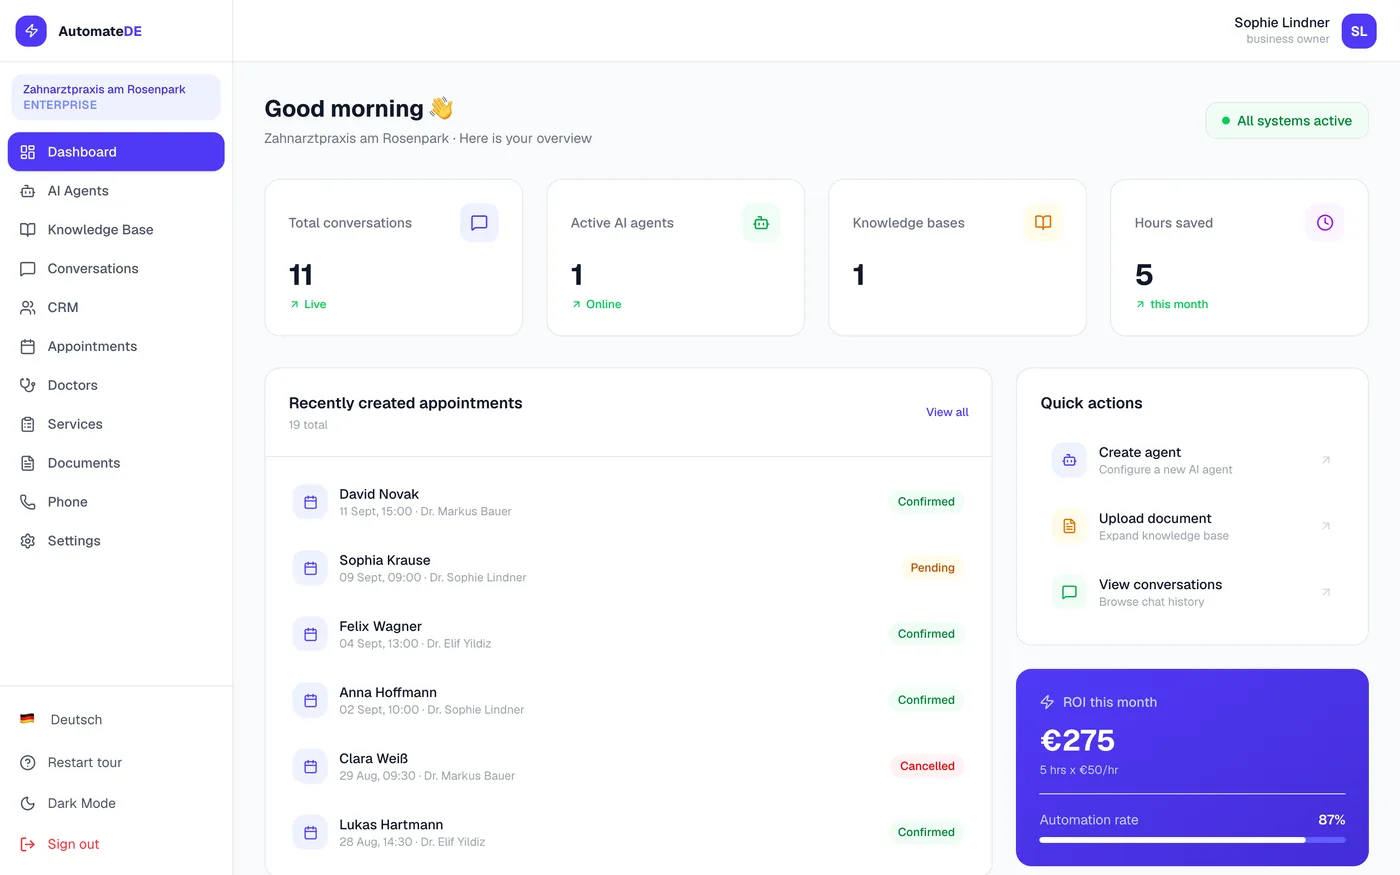
Task: Click the Active AI agents robot icon
Action: click(x=761, y=223)
